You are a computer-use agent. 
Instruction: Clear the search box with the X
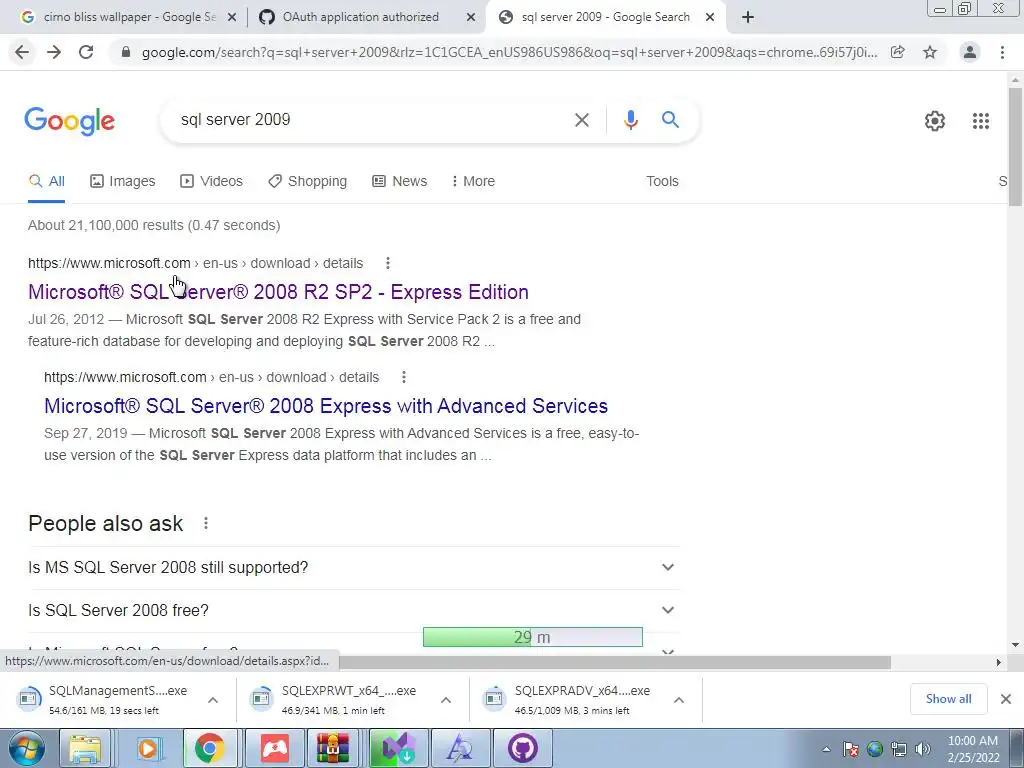point(581,120)
